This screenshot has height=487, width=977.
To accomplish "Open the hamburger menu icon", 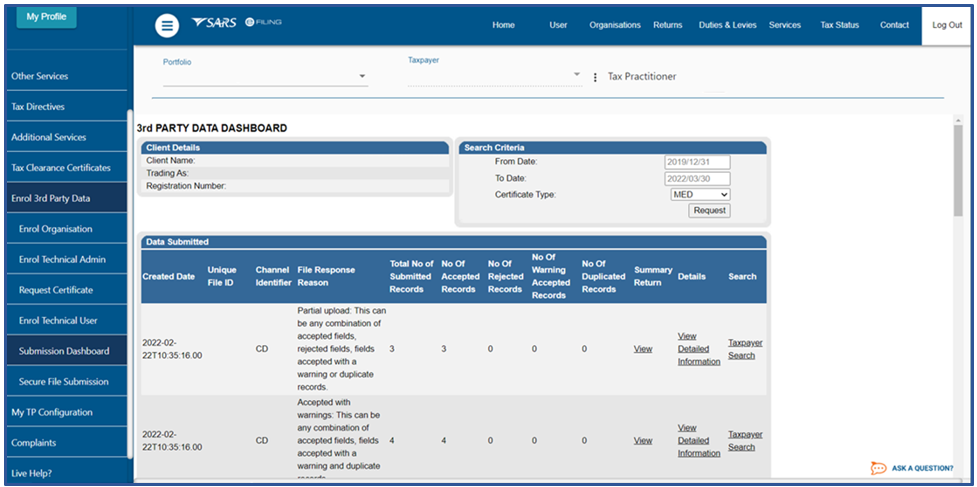I will (167, 26).
